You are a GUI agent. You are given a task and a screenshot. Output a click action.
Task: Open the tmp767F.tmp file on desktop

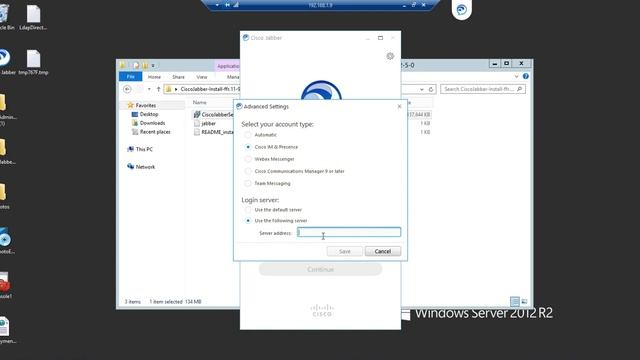(33, 62)
